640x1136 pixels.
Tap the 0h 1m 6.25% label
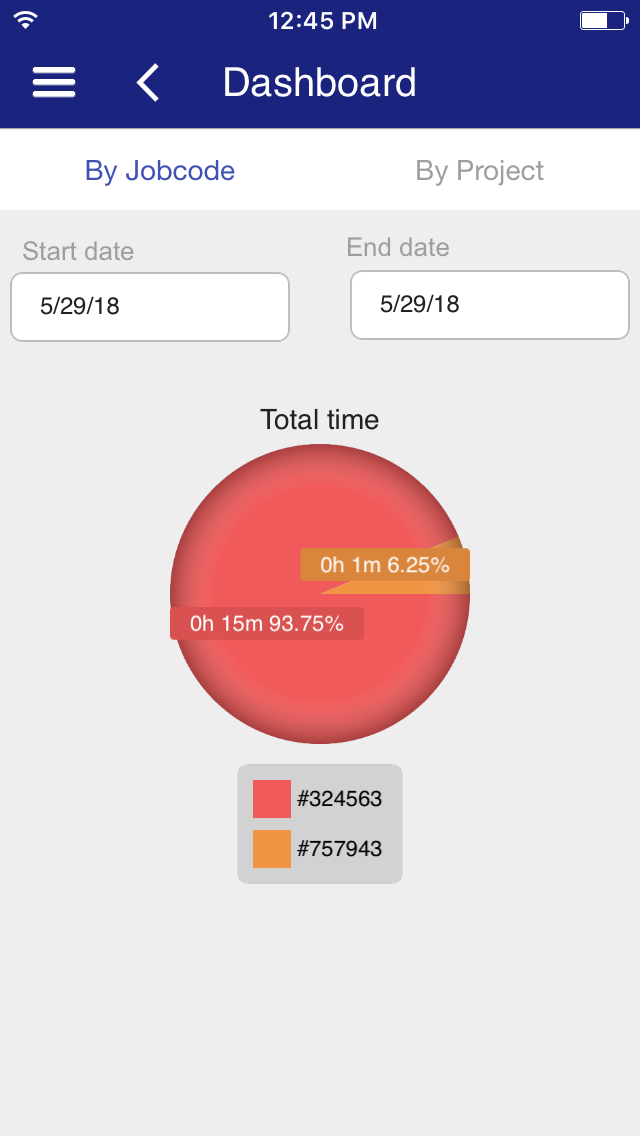[385, 564]
